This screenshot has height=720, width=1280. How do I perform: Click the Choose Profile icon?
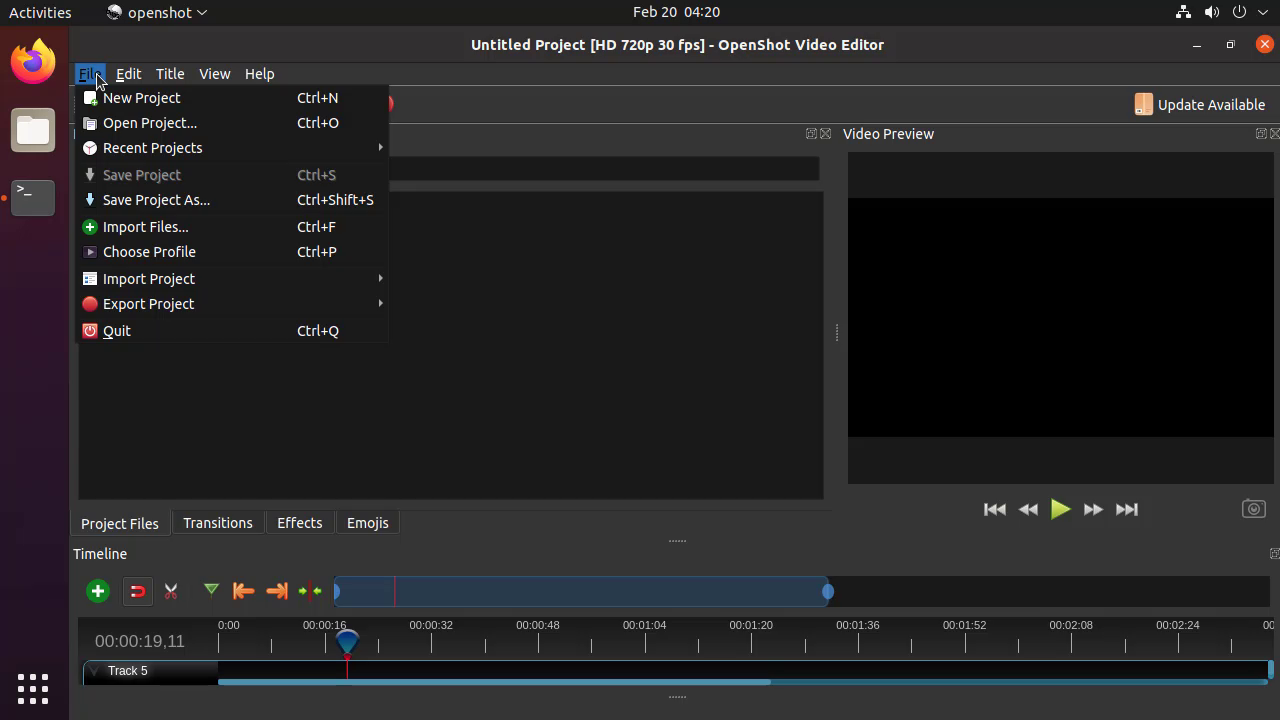(90, 252)
